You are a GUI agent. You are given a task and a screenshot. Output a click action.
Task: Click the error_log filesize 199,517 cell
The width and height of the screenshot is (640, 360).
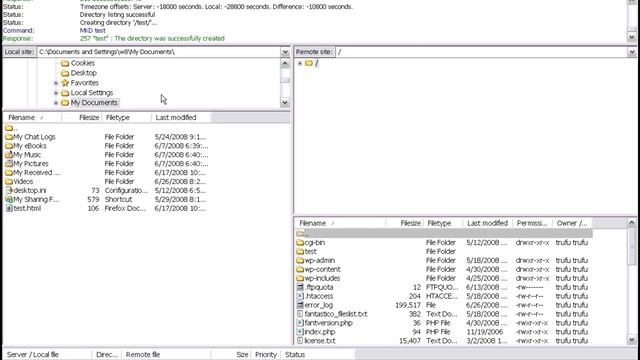408,305
